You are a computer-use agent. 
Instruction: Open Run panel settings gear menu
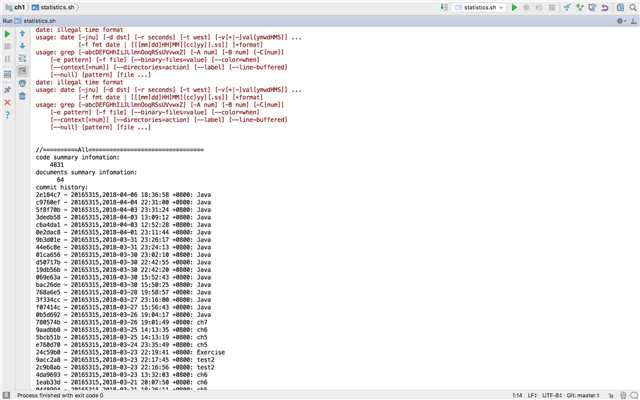(621, 21)
